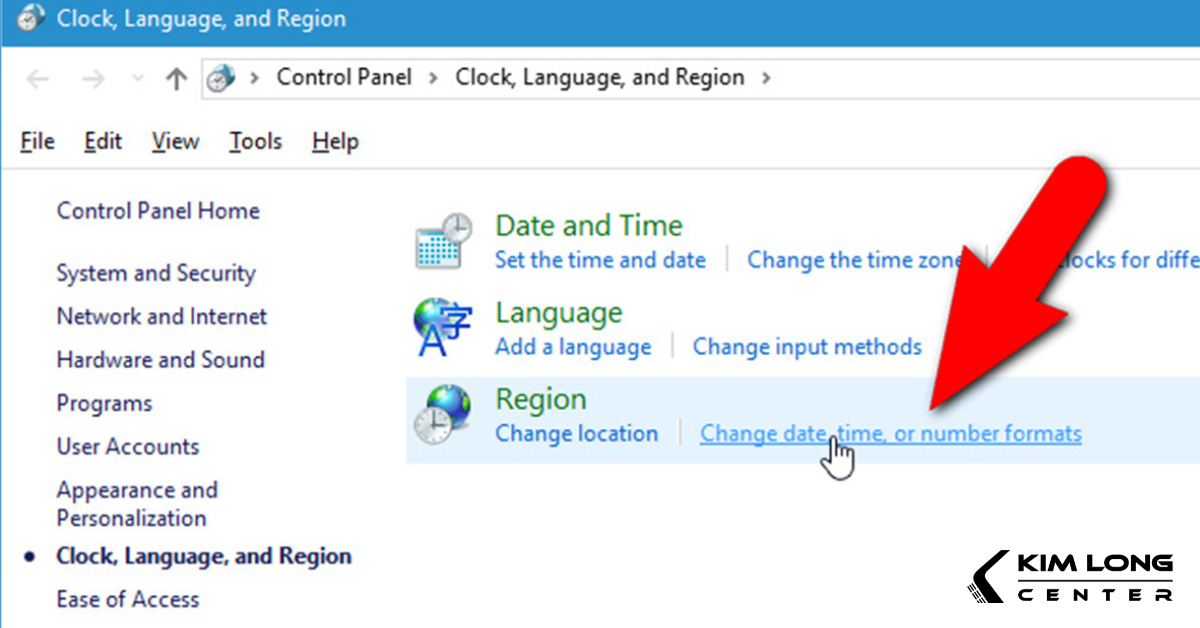Click Change date, time, or number formats
Viewport: 1200px width, 628px height.
[x=890, y=433]
